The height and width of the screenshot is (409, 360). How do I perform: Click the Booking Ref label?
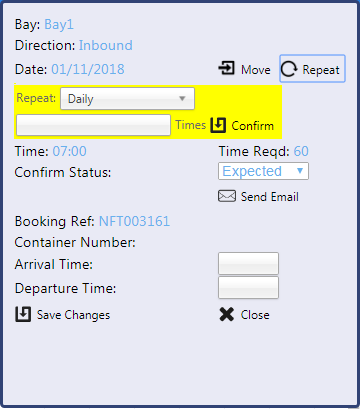(x=55, y=222)
